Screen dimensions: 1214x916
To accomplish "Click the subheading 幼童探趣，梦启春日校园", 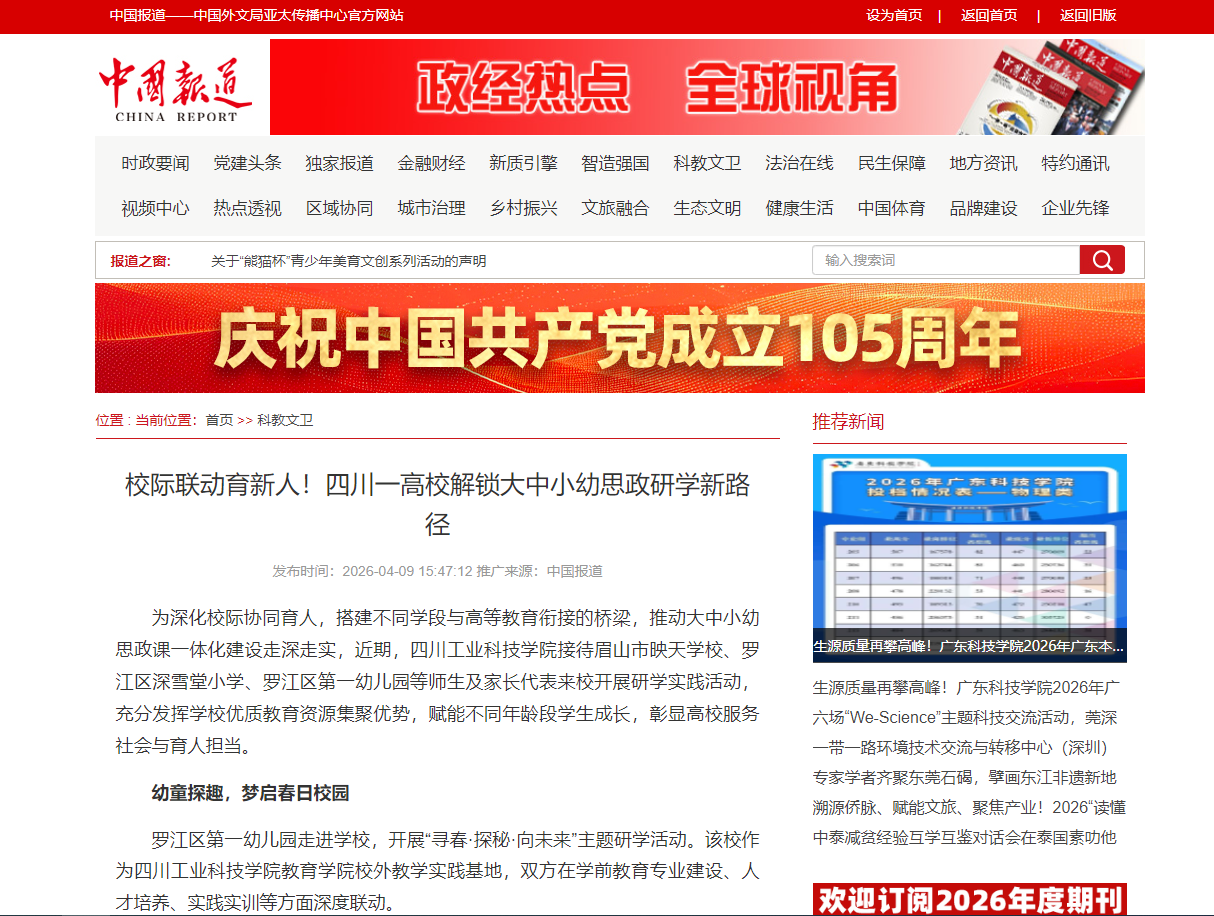I will (250, 793).
